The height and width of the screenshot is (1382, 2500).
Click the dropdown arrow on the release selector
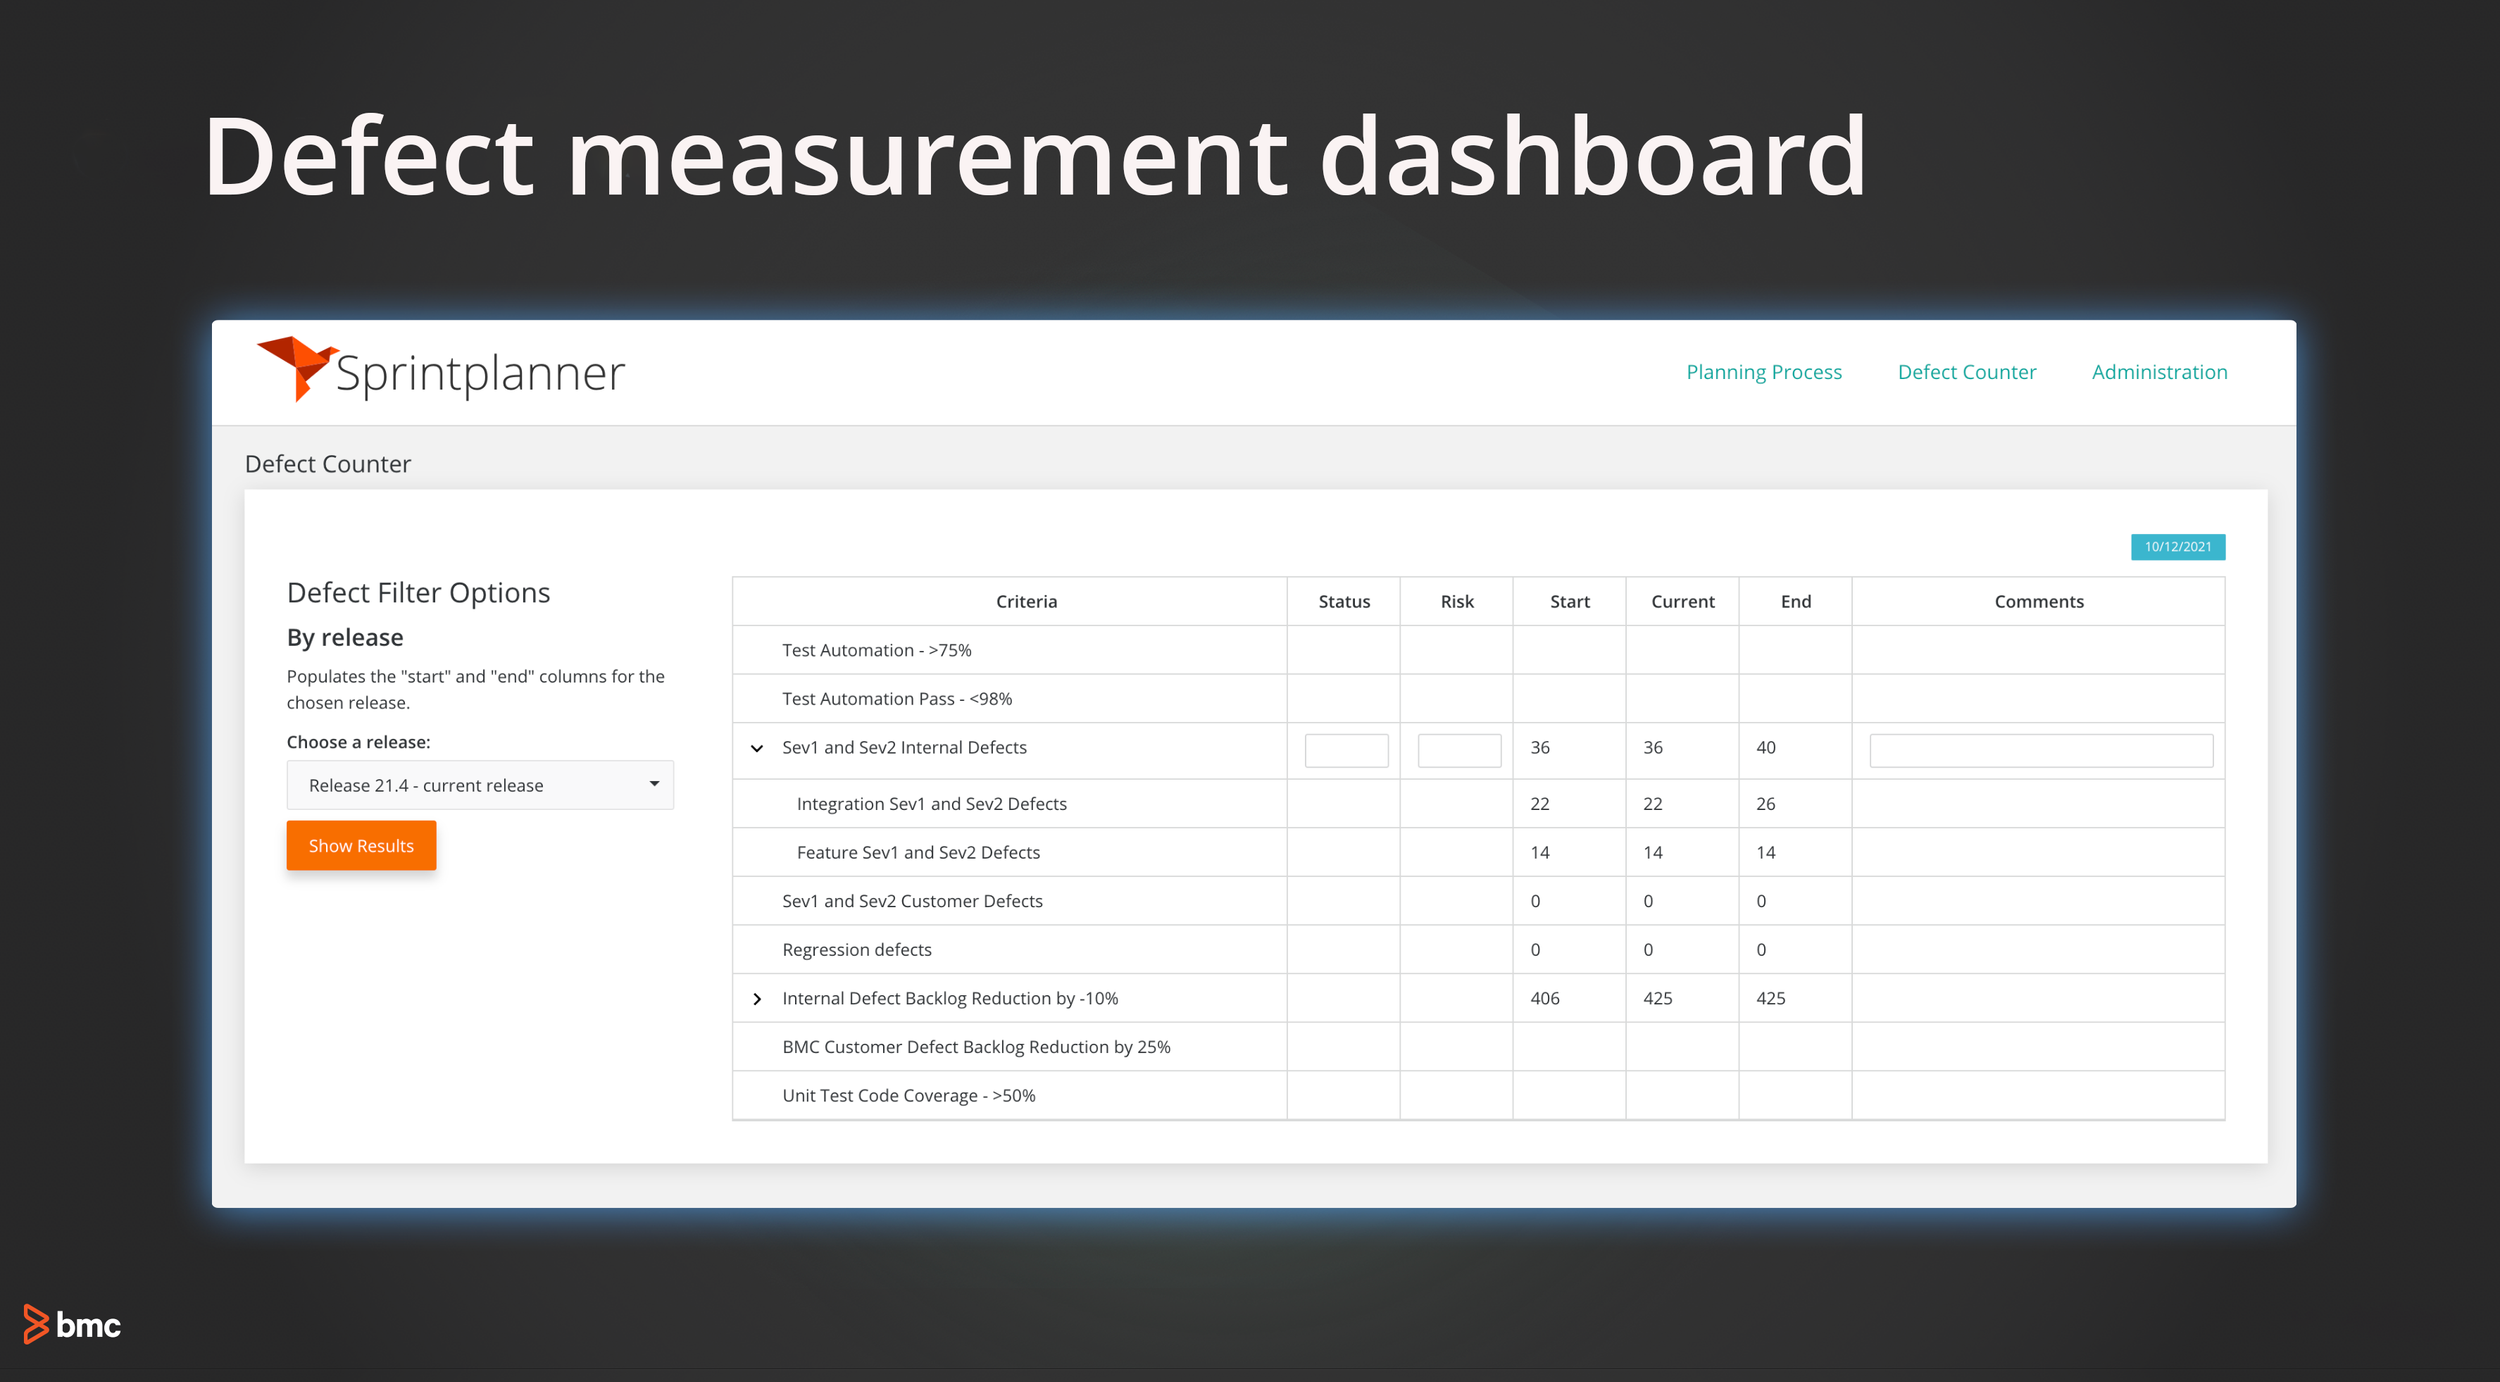(655, 784)
